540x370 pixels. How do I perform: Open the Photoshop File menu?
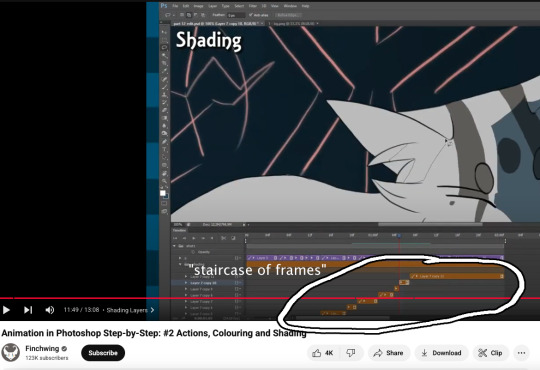tap(175, 6)
